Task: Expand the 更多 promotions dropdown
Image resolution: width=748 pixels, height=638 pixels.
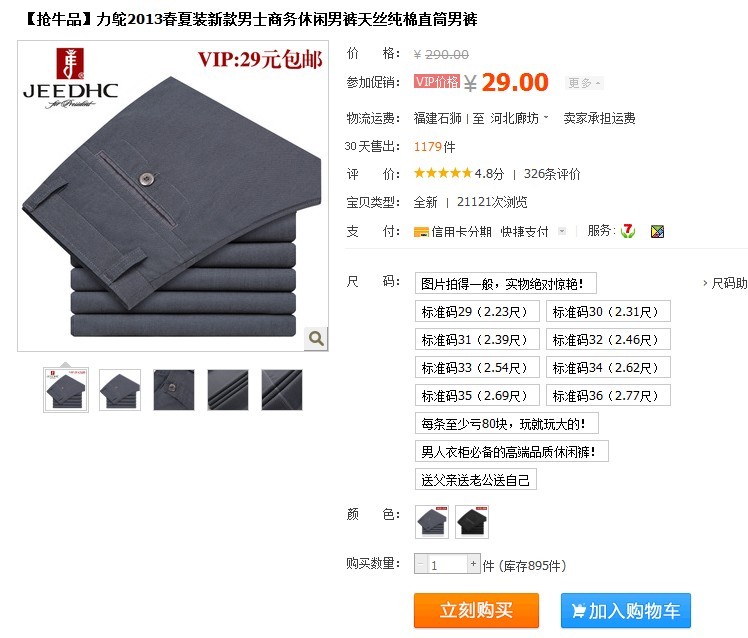Action: pyautogui.click(x=584, y=83)
